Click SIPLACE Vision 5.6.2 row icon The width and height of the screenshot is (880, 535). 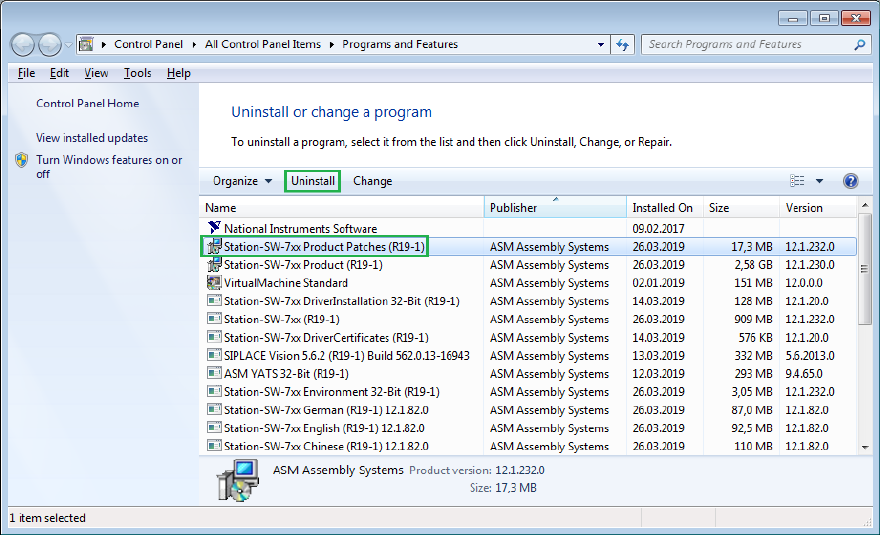214,355
